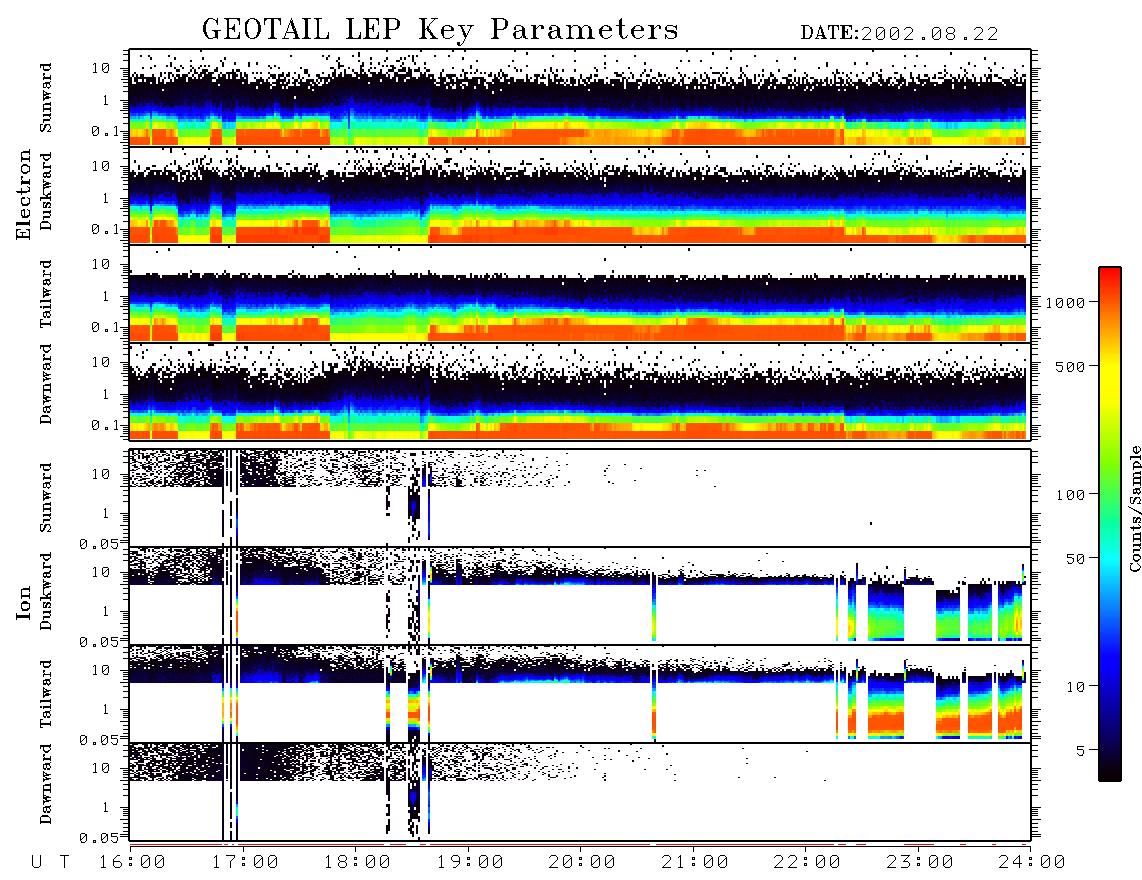Select the Ion Dawnward spectrogram panel
The height and width of the screenshot is (880, 1142).
click(580, 792)
